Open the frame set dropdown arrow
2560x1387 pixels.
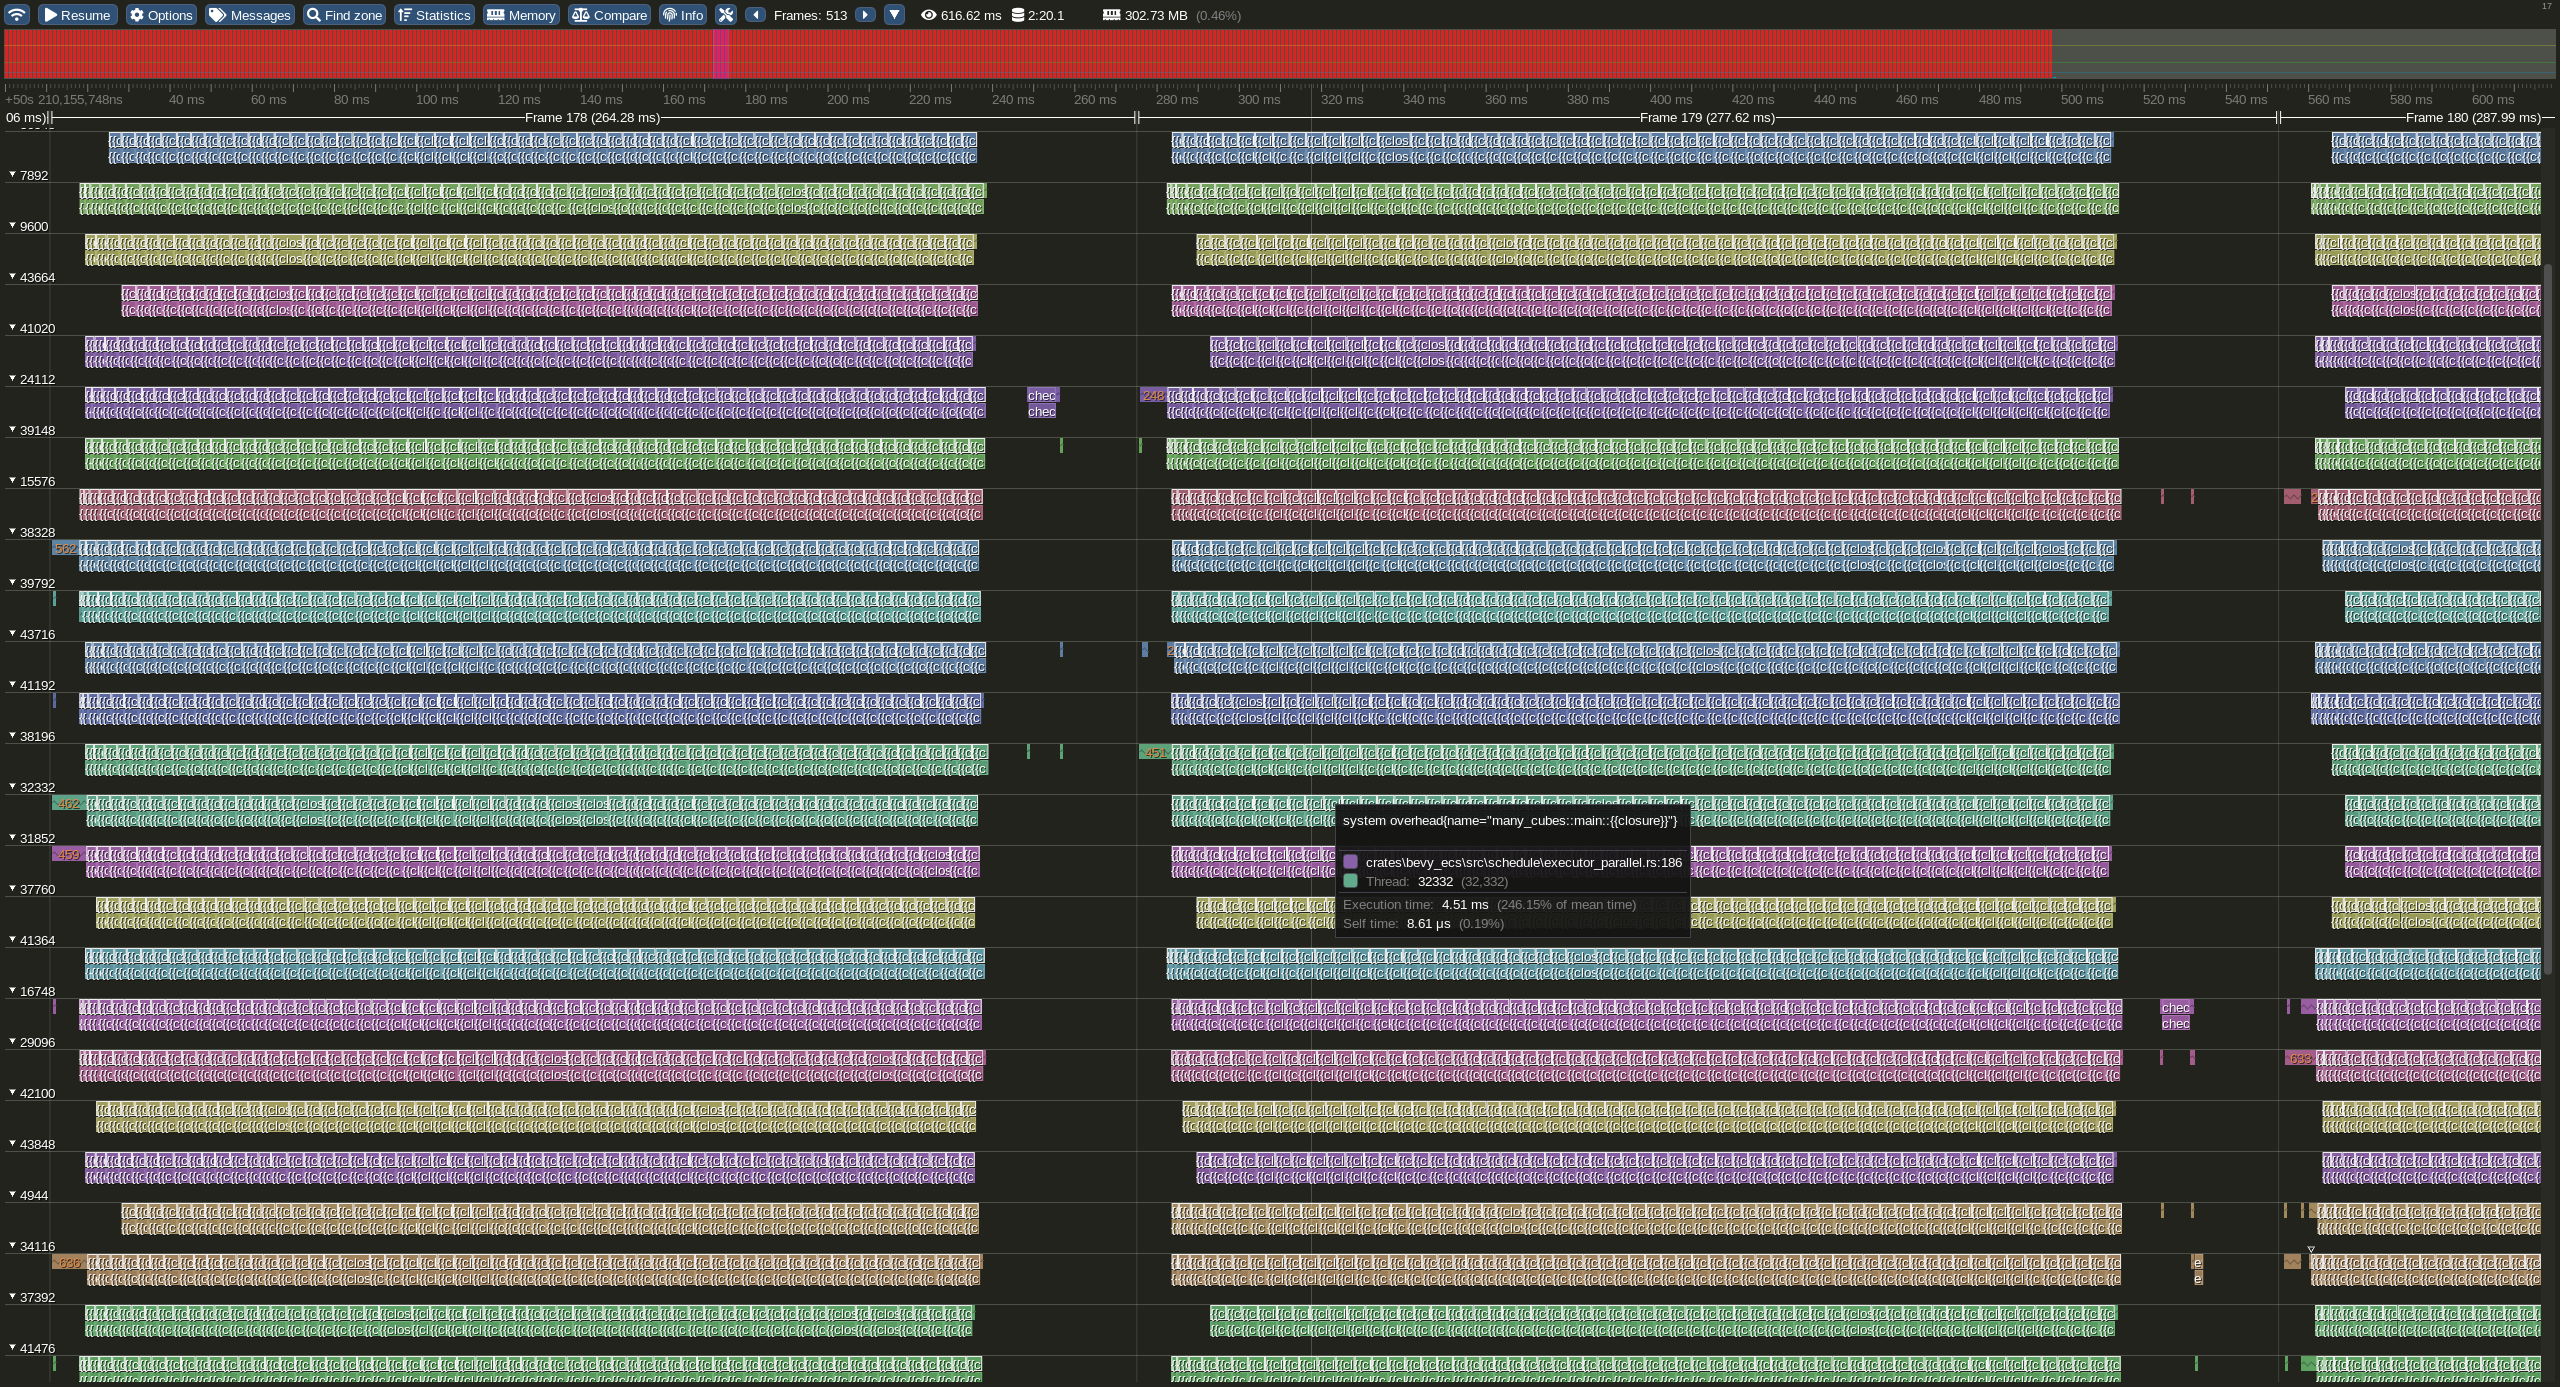tap(894, 15)
